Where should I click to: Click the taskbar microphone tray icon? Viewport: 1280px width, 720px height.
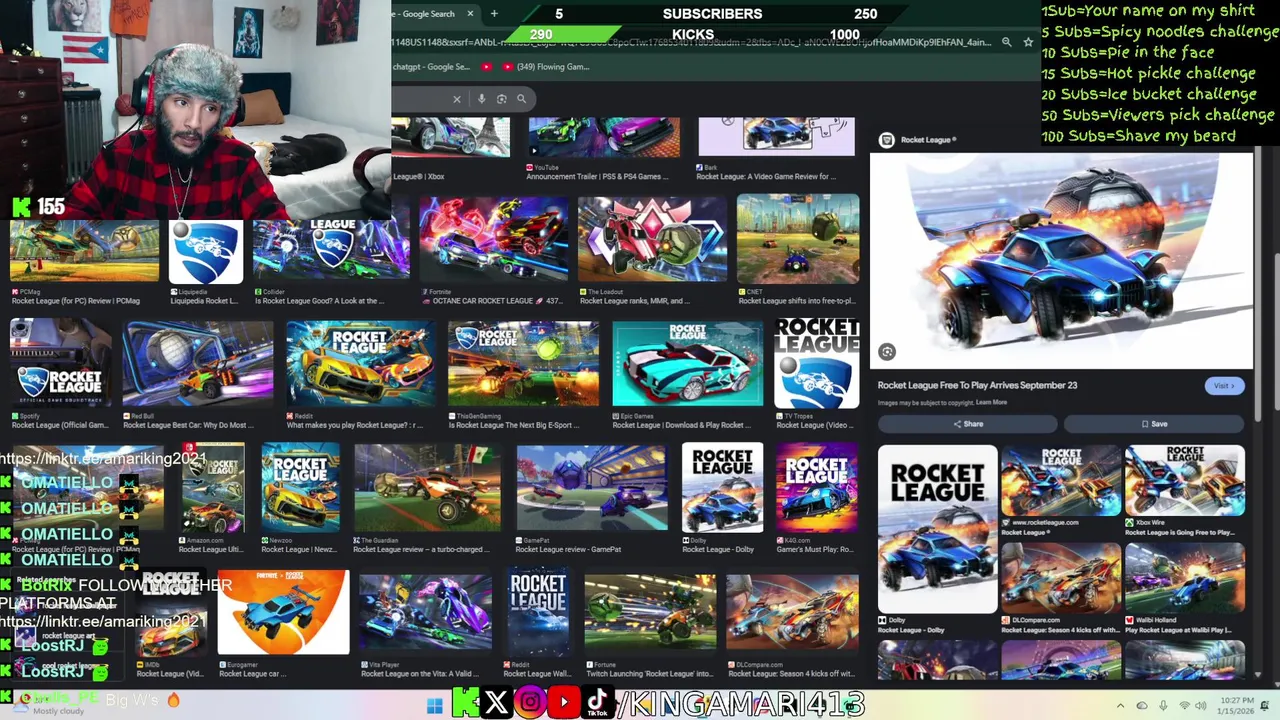1163,706
